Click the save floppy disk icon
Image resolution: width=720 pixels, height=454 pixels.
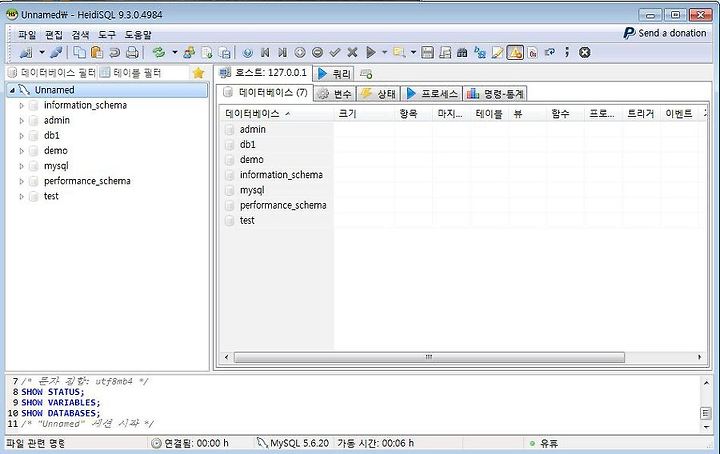428,52
